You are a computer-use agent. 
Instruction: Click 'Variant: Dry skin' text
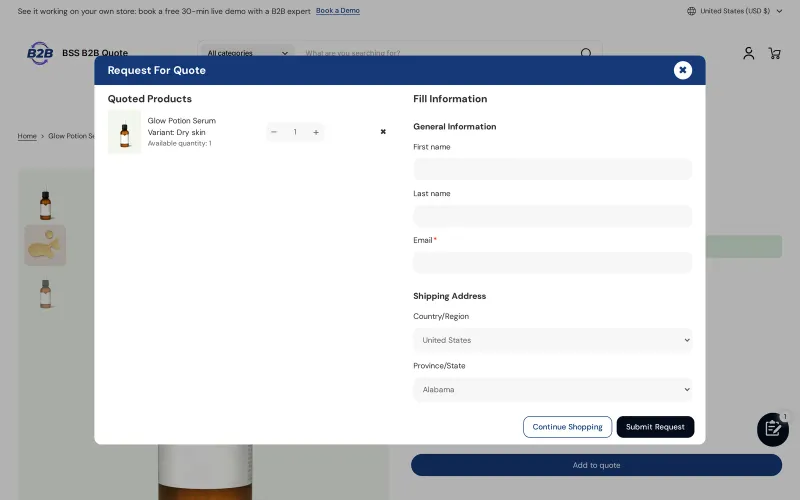(177, 132)
